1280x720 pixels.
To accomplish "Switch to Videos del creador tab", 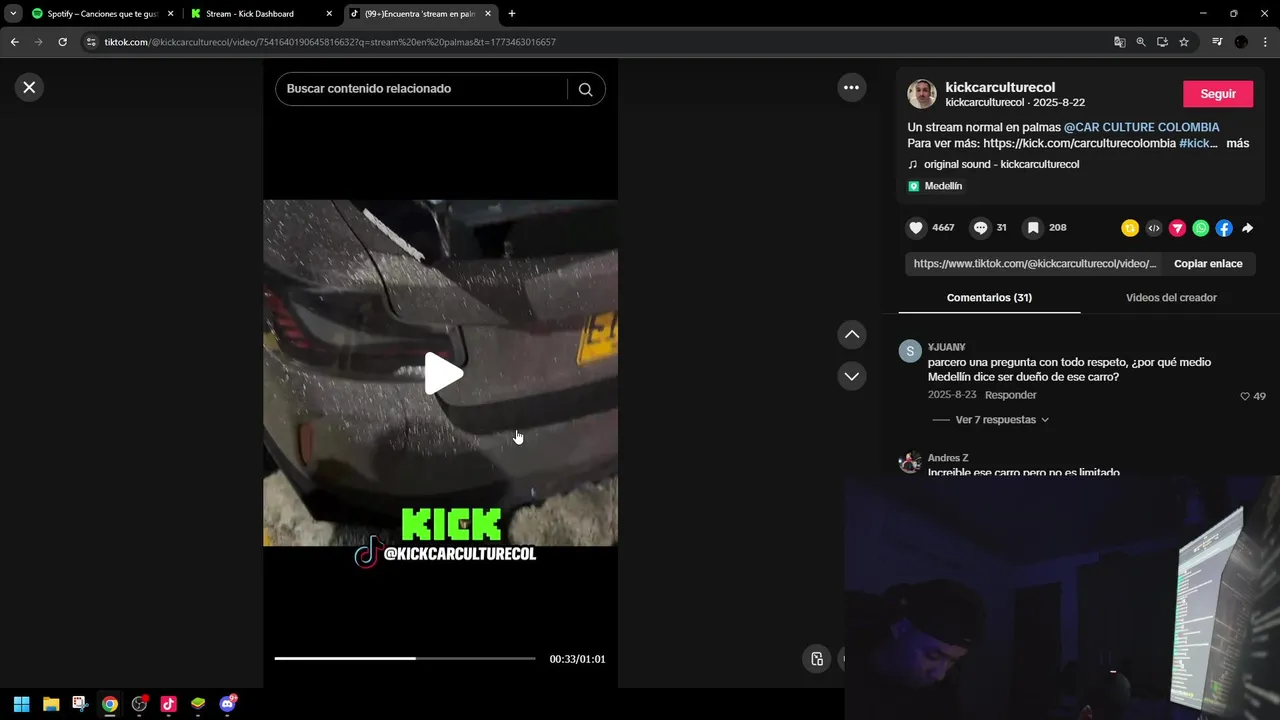I will point(1171,298).
